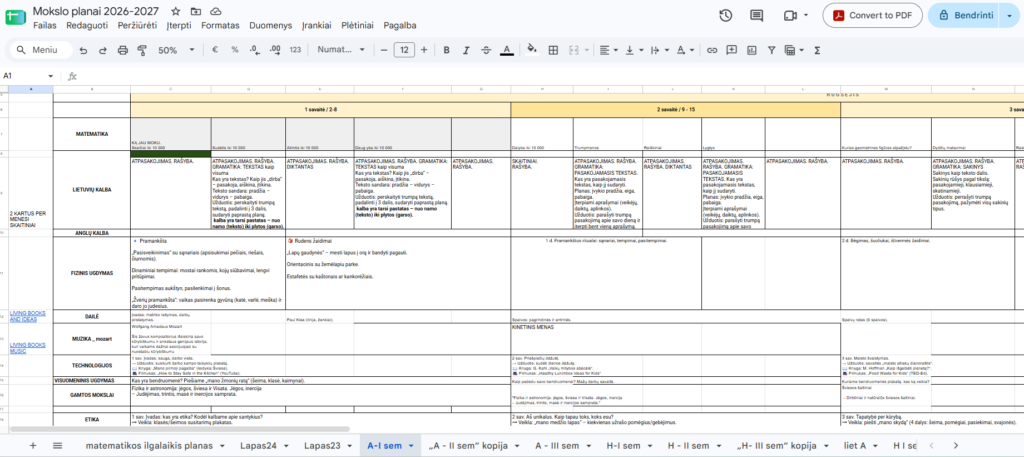Image resolution: width=1024 pixels, height=457 pixels.
Task: Click the Convert to PDF button
Action: (x=872, y=16)
